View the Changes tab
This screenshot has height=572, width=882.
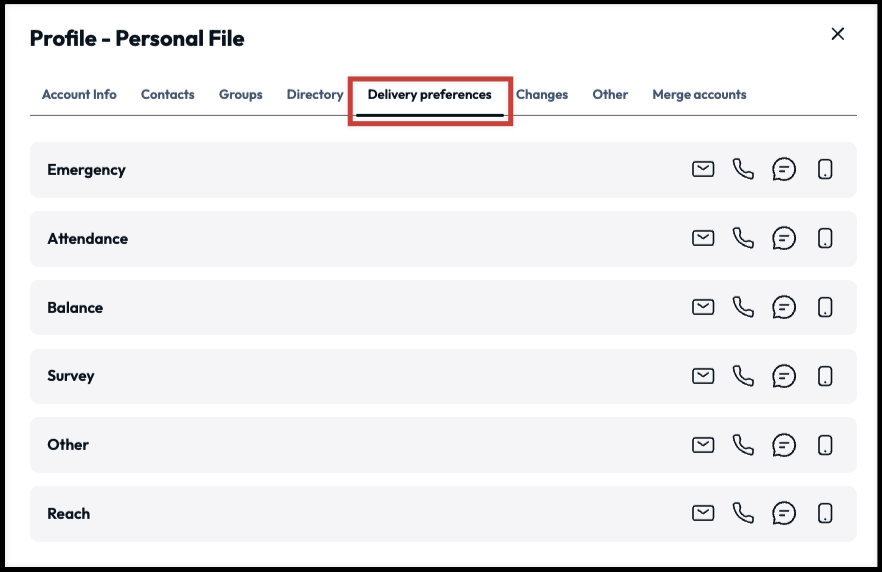click(x=542, y=95)
